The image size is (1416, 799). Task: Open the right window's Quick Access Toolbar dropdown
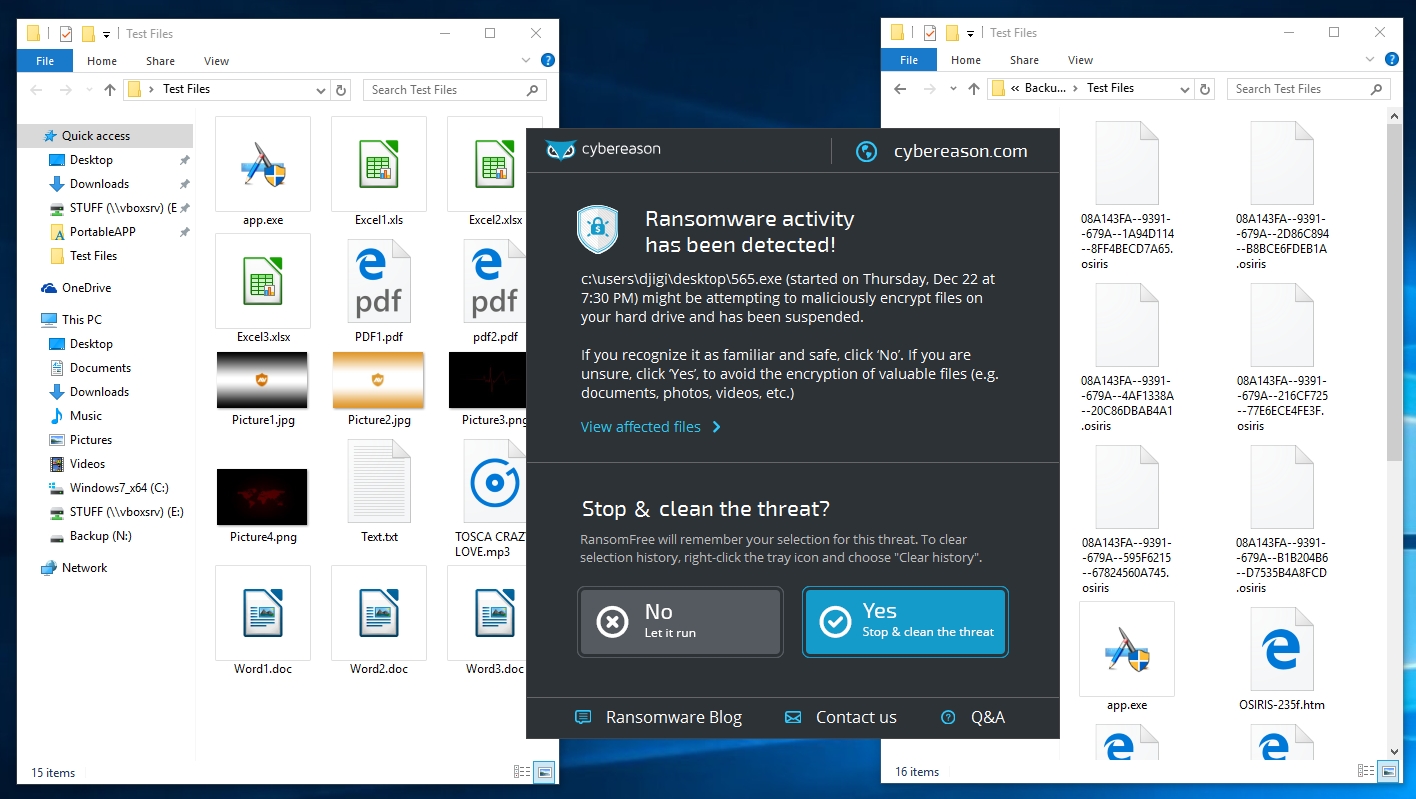click(x=971, y=35)
